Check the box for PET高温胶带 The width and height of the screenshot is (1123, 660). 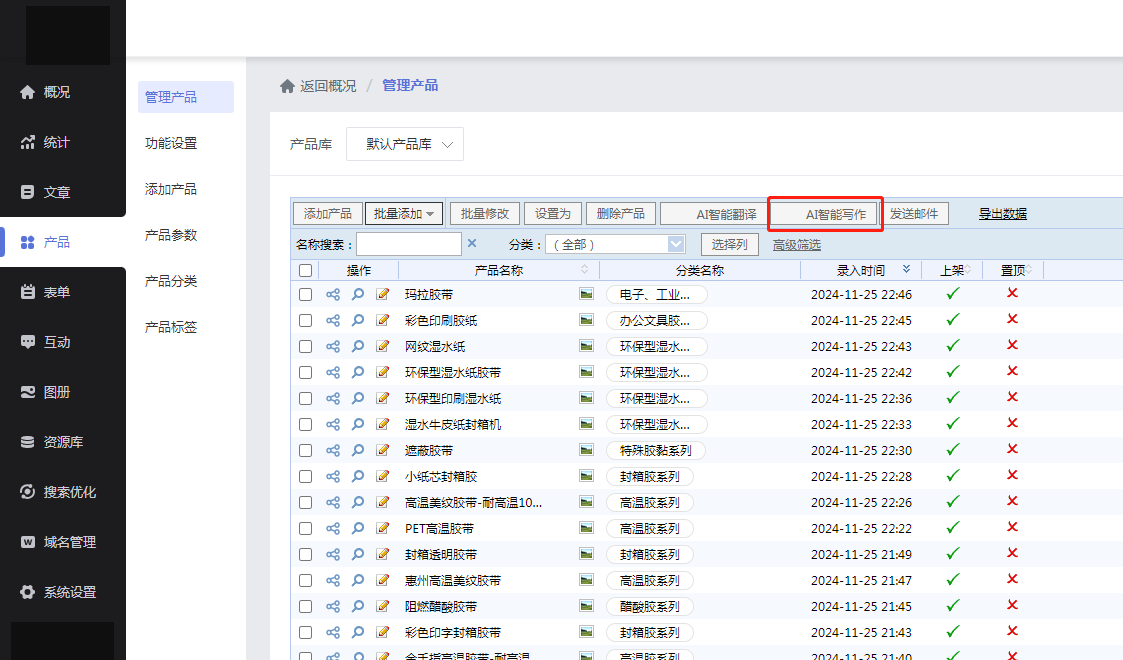point(305,528)
